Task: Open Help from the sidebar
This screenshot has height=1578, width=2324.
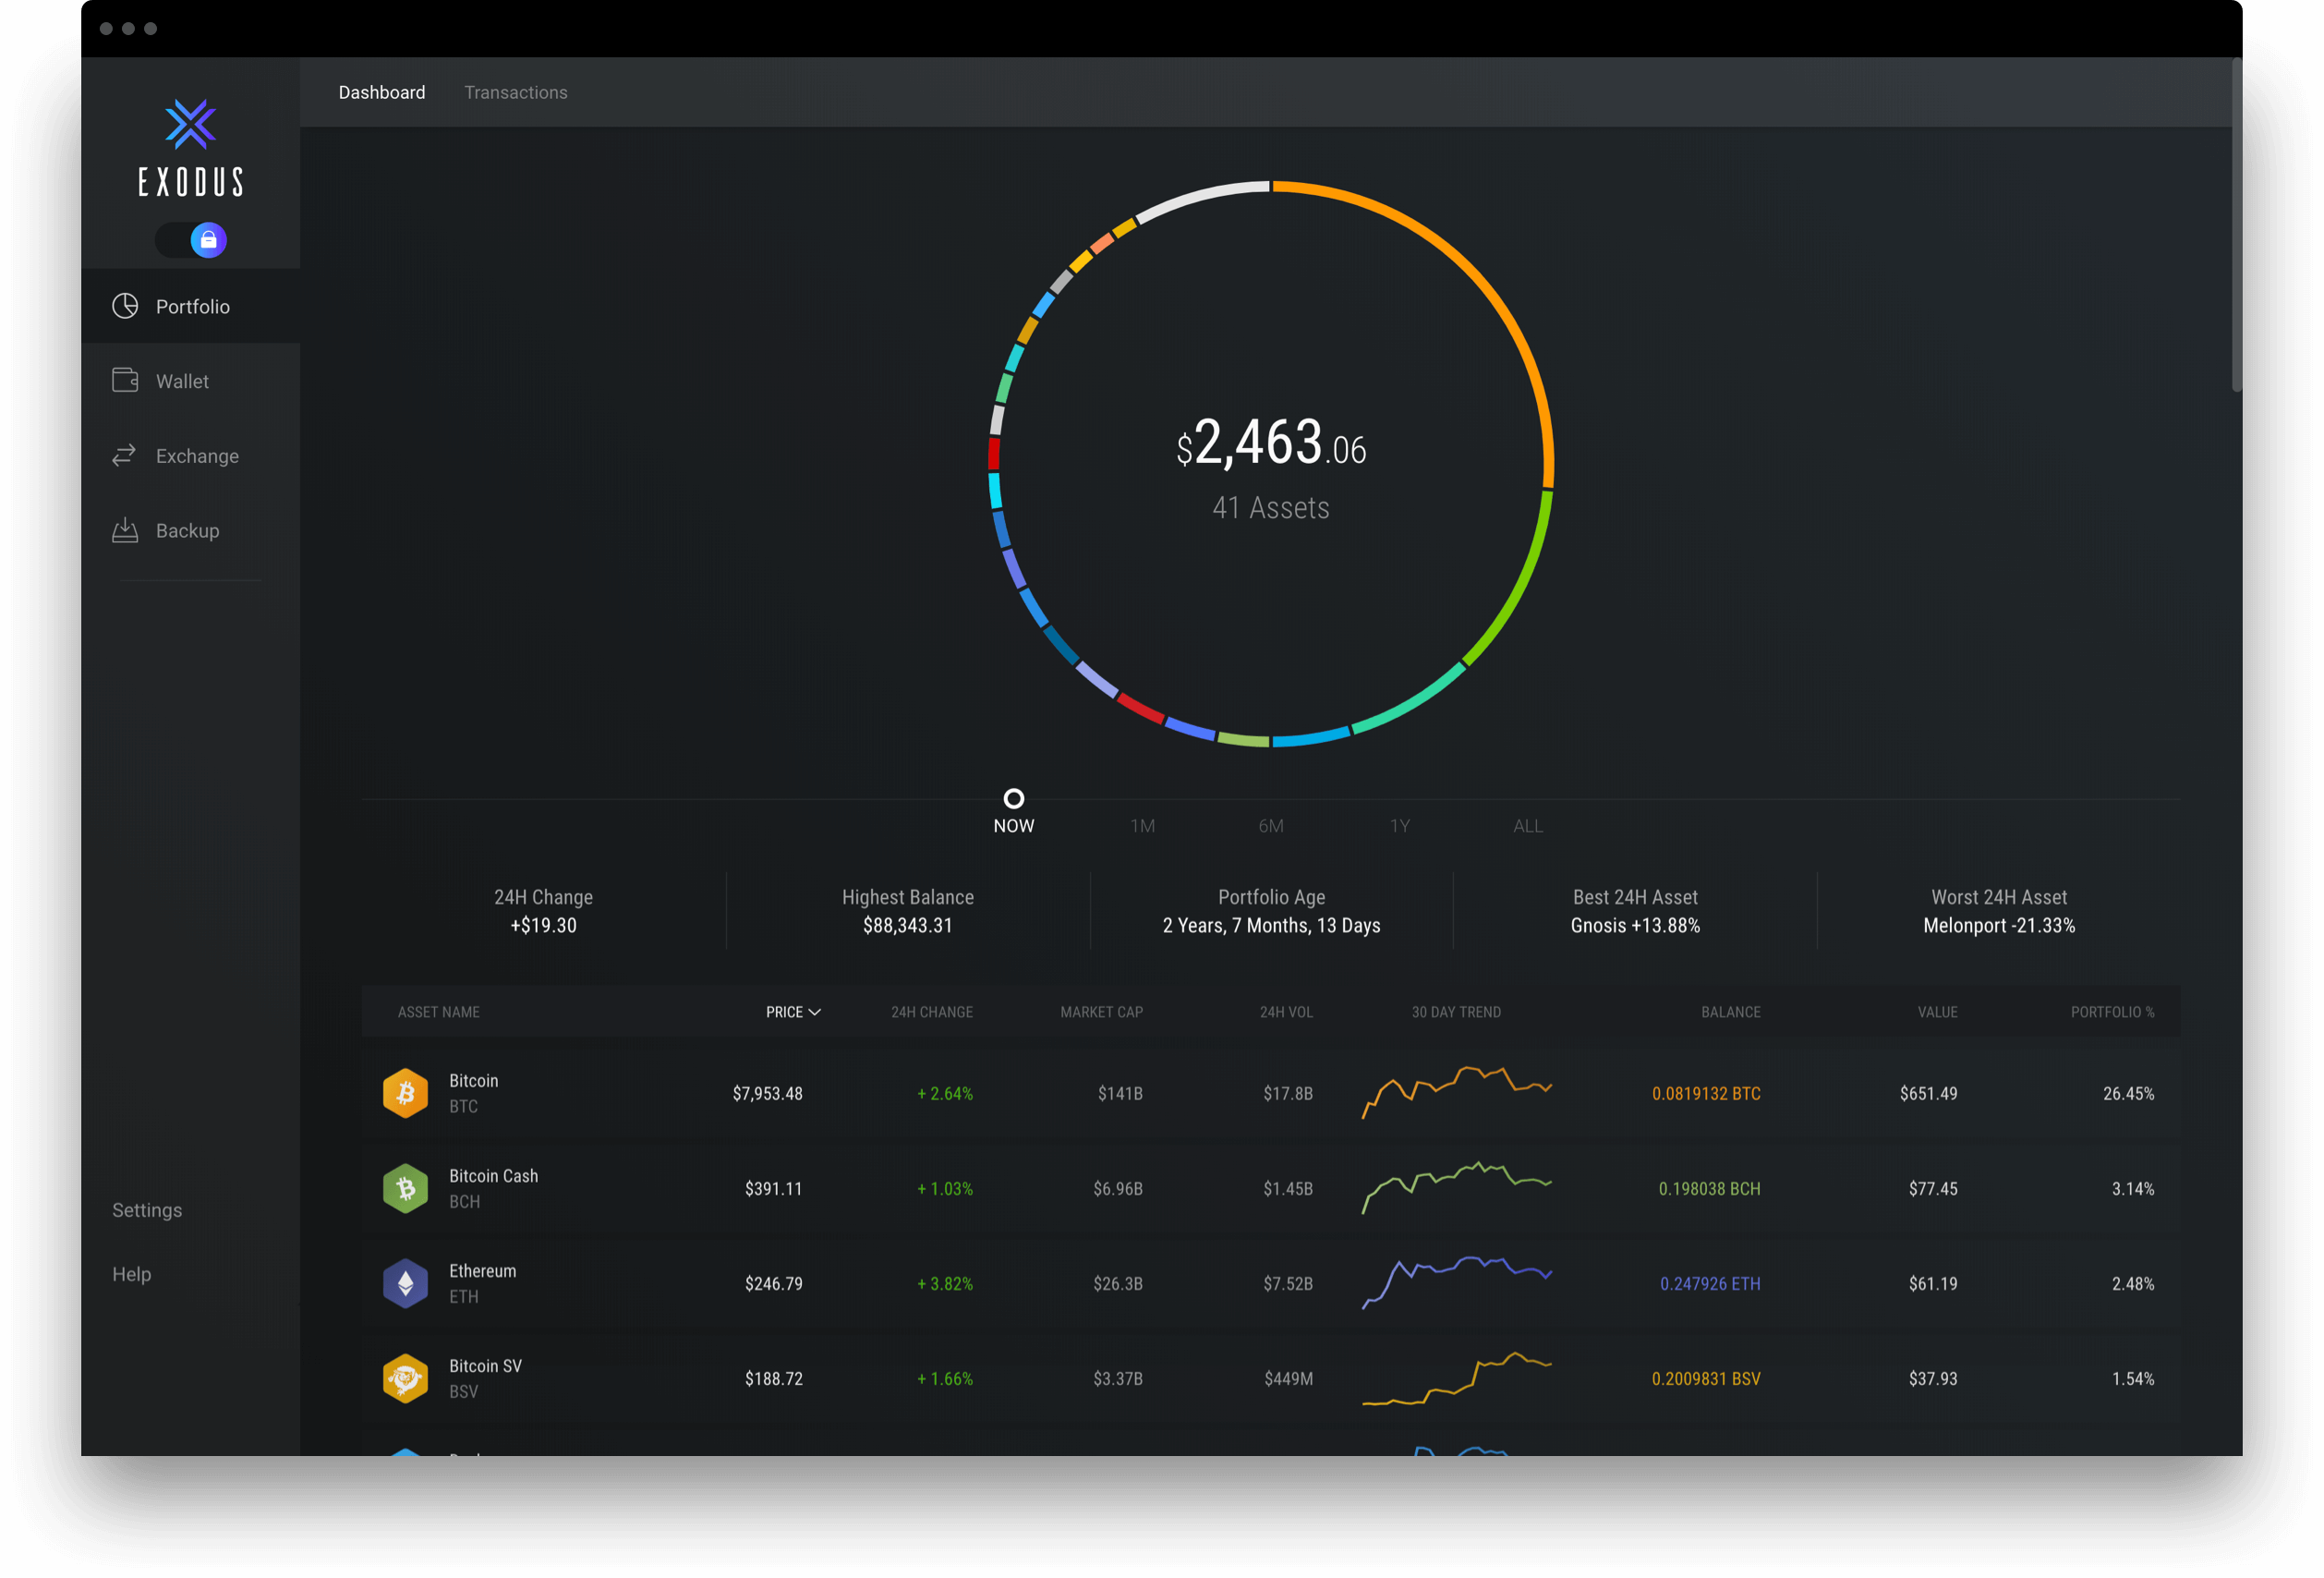Action: (132, 1271)
